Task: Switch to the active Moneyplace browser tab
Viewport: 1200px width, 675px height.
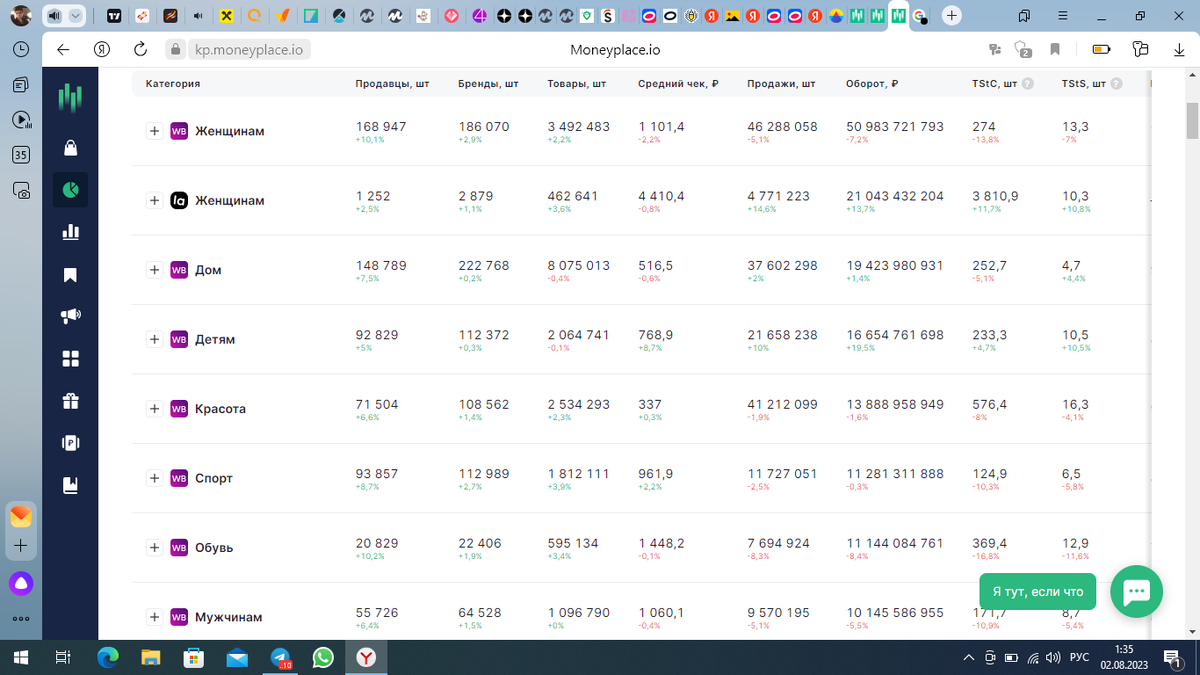Action: click(x=899, y=16)
